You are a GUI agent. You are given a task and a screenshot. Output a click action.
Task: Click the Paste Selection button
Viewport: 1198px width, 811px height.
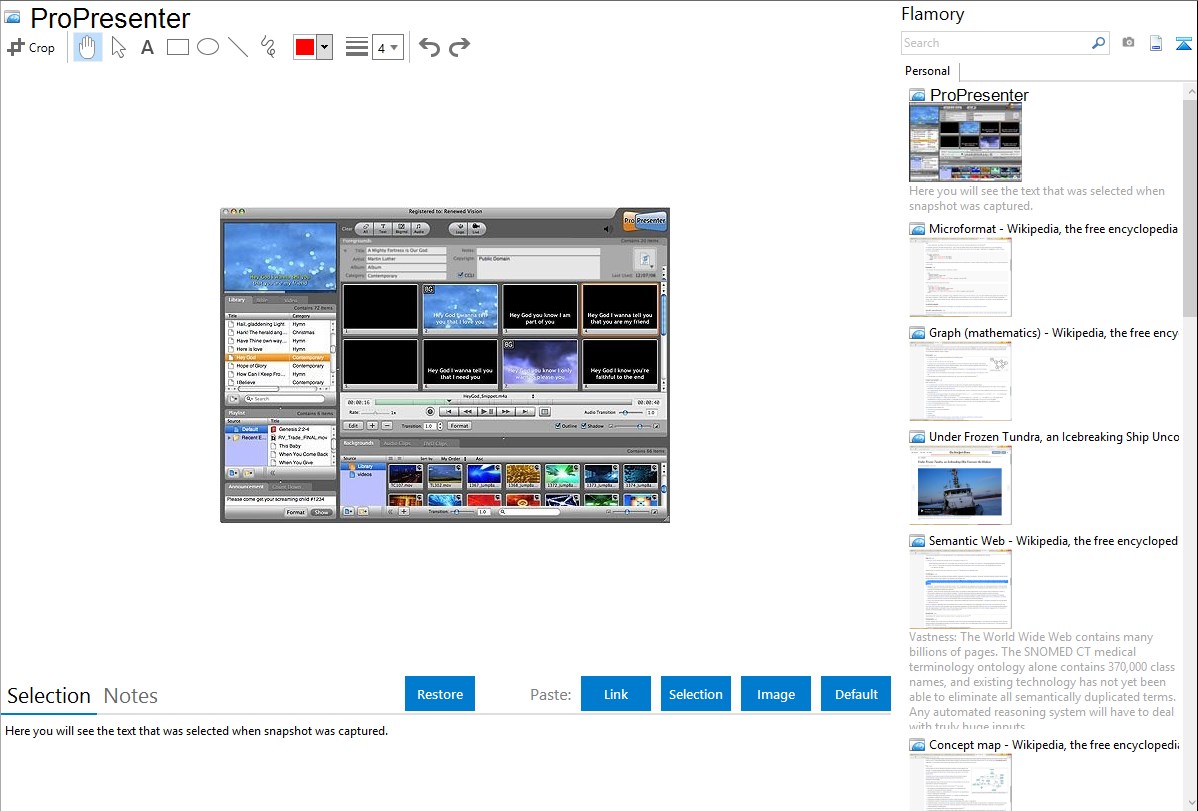[695, 693]
